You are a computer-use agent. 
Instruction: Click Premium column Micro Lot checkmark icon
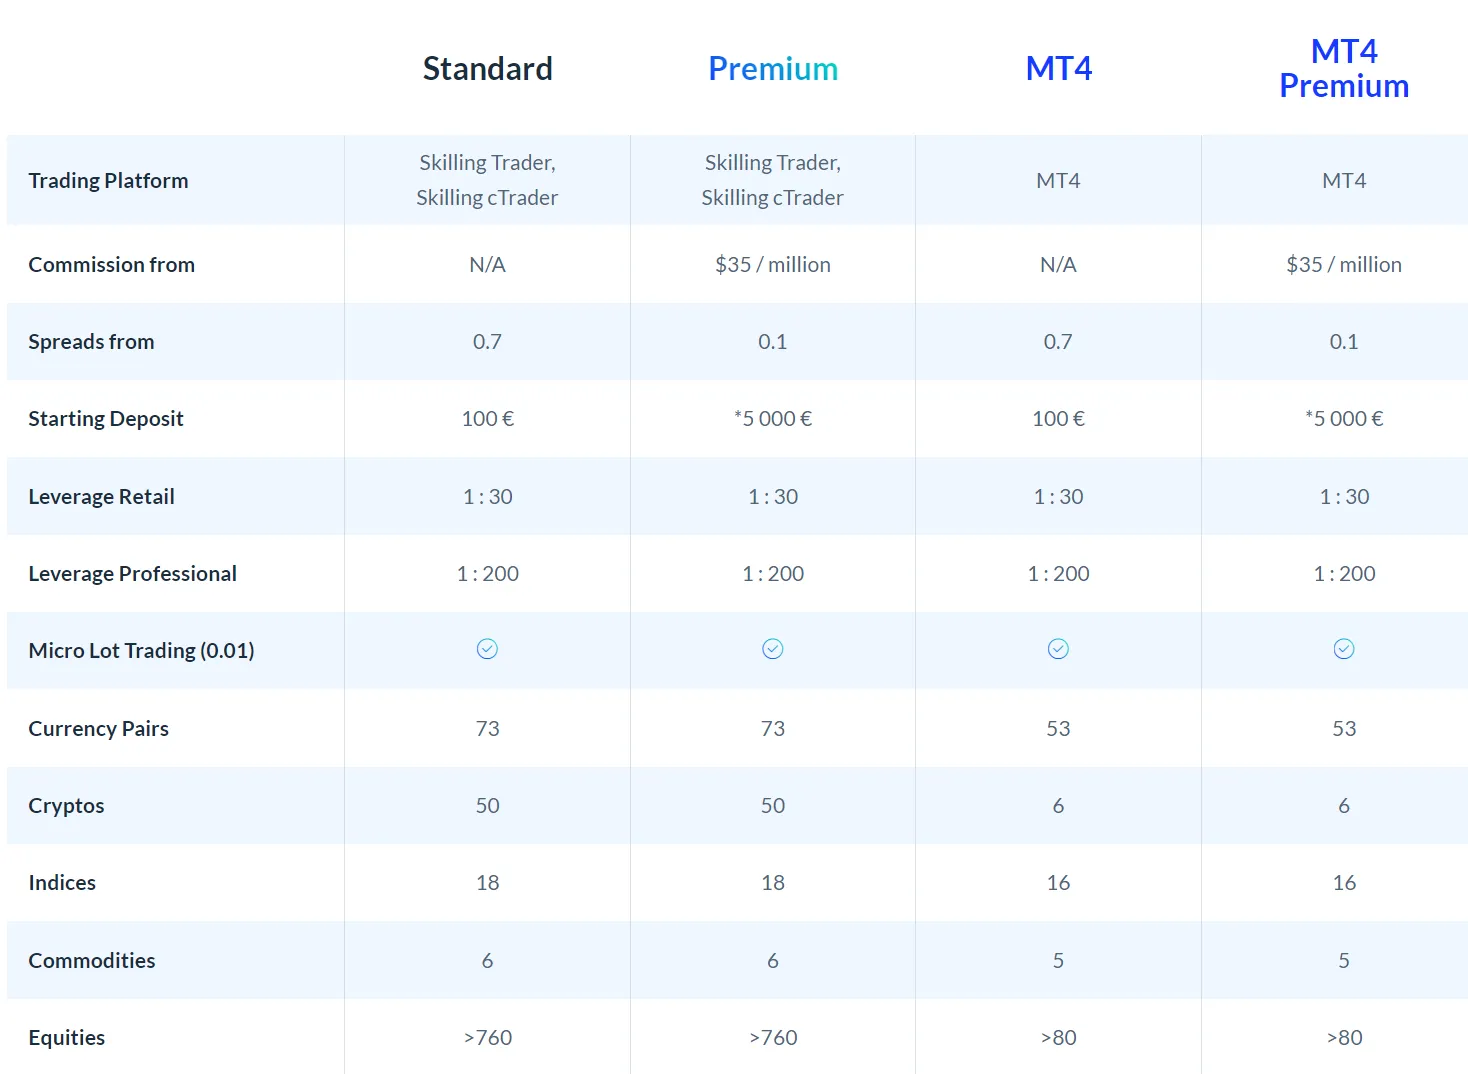point(773,649)
